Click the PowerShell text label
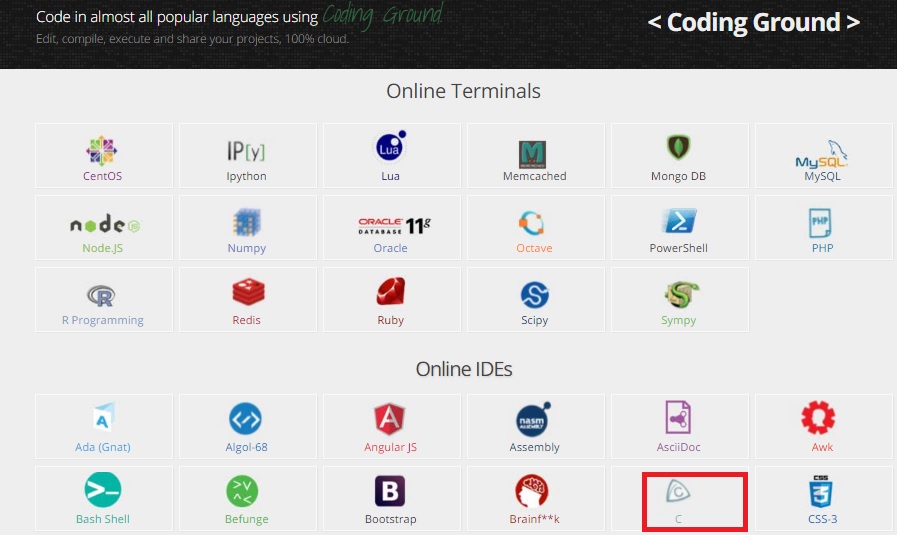 pos(678,248)
